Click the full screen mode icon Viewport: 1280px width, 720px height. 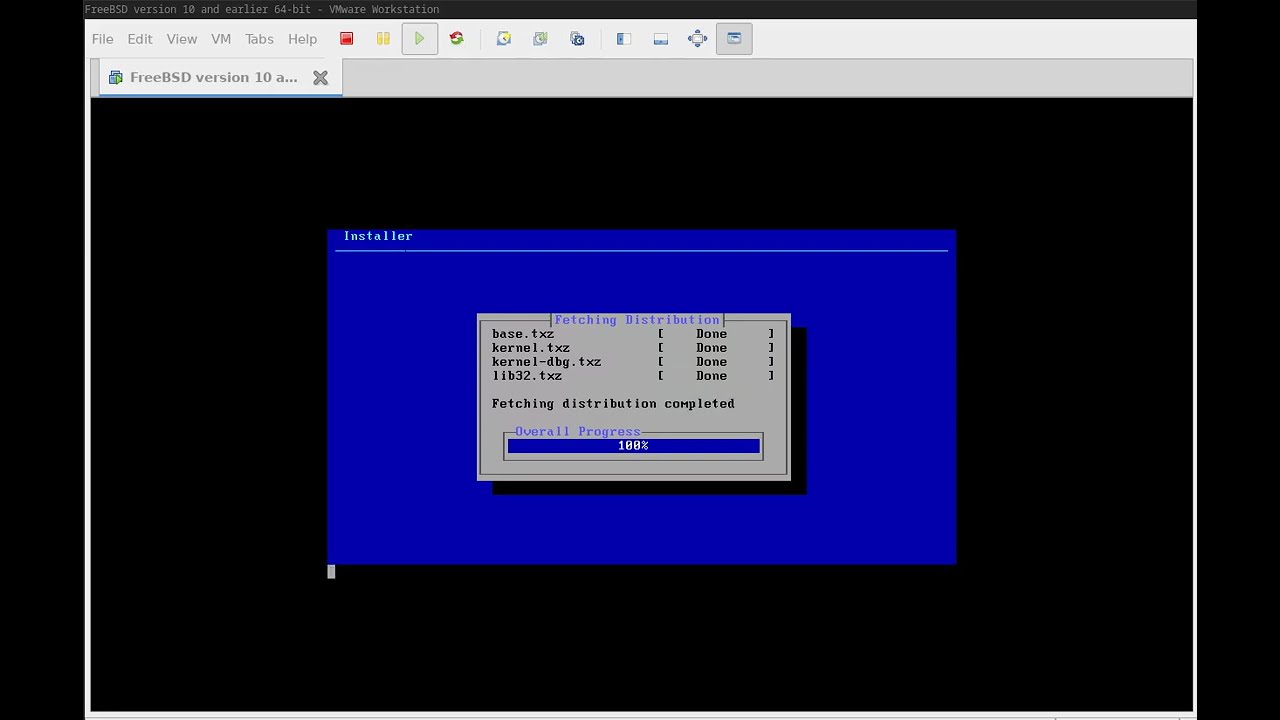coord(698,39)
